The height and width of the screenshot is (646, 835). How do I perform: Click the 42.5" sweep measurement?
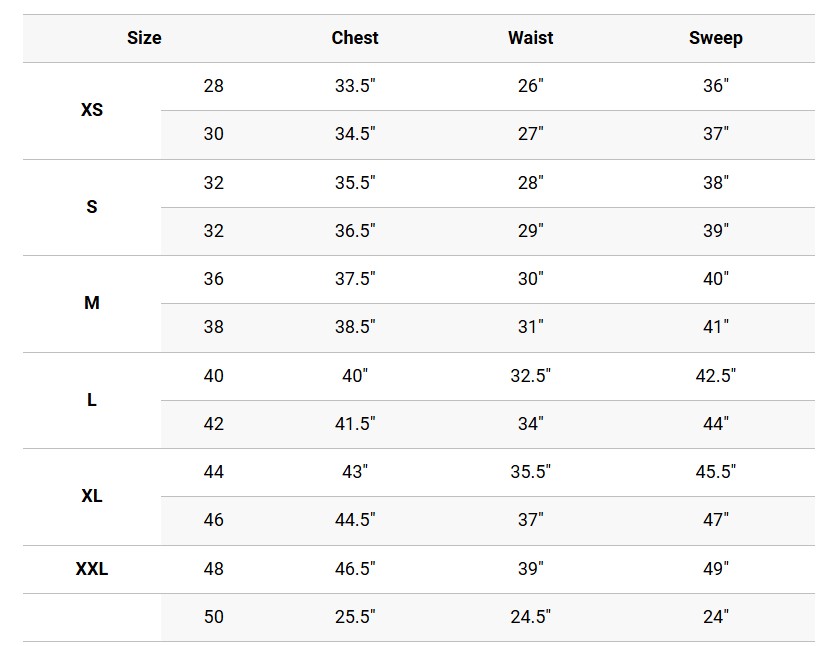[x=715, y=376]
